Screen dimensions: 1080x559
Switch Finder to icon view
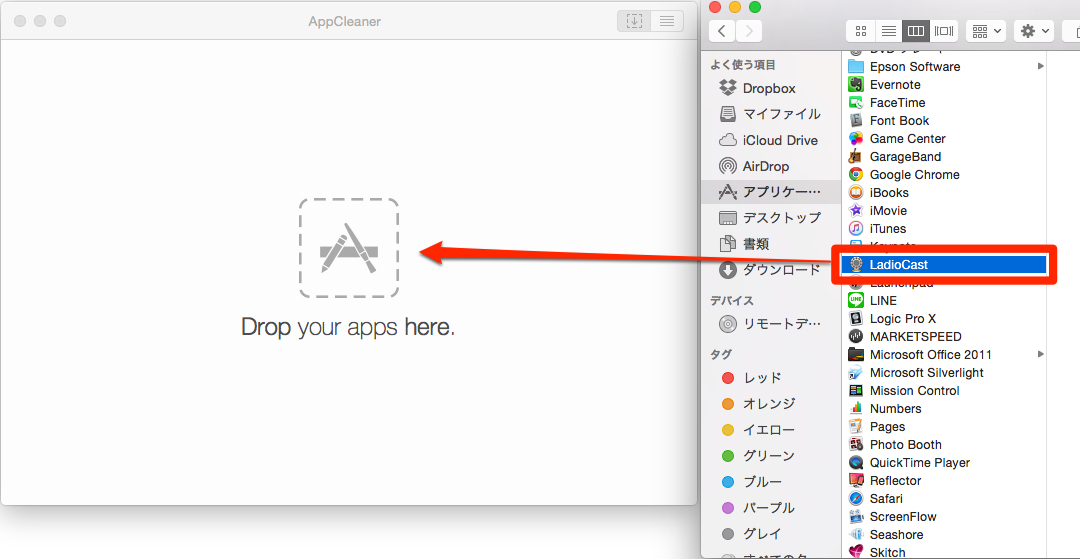pos(860,31)
